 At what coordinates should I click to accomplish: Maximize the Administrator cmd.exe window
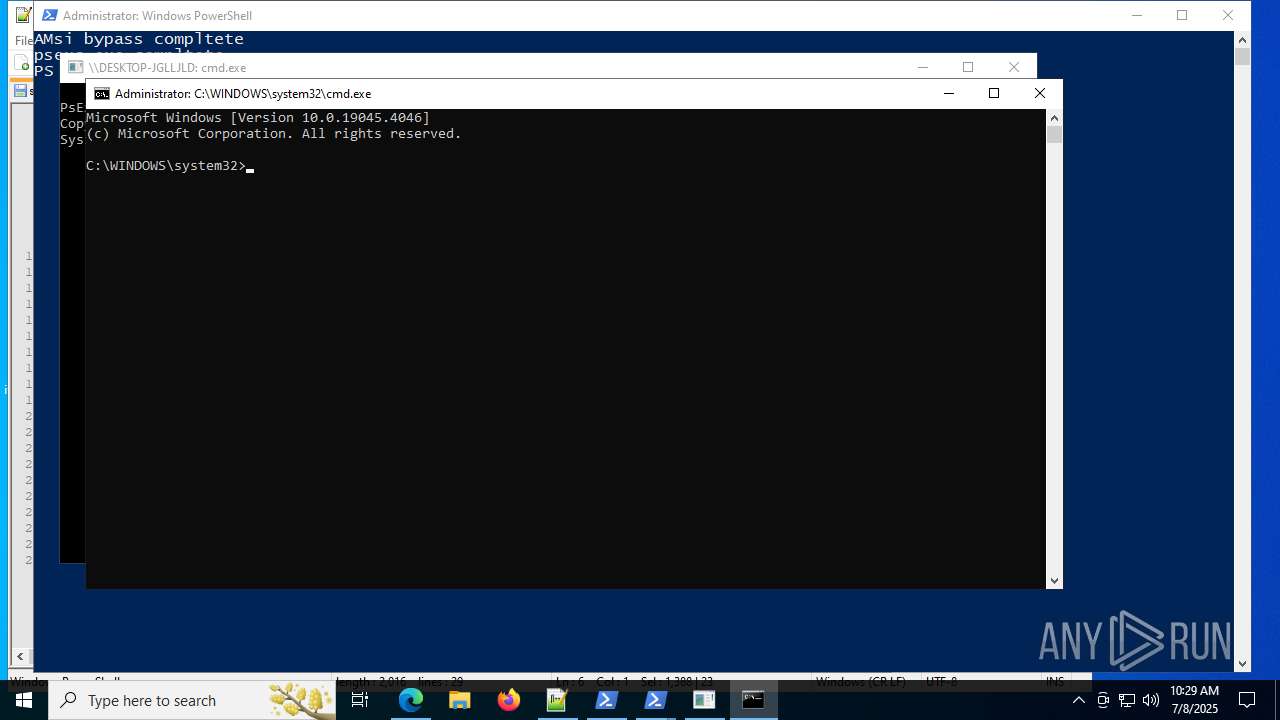coord(993,93)
